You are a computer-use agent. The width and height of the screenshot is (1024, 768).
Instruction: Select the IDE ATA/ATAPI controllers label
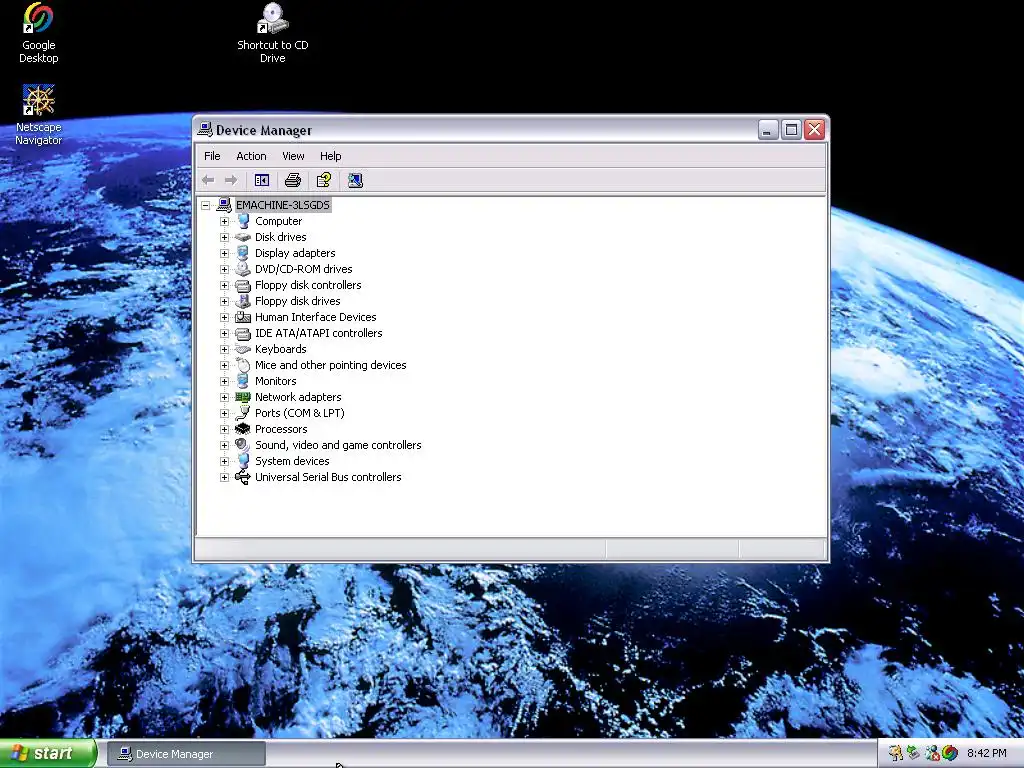tap(319, 333)
